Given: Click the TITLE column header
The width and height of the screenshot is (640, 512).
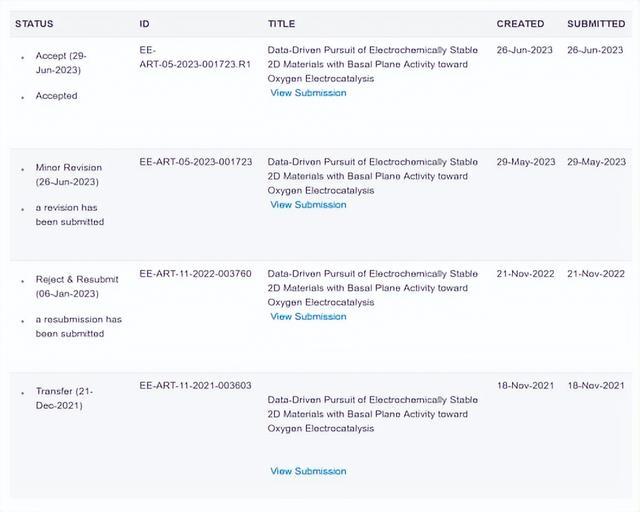Looking at the screenshot, I should pos(281,24).
